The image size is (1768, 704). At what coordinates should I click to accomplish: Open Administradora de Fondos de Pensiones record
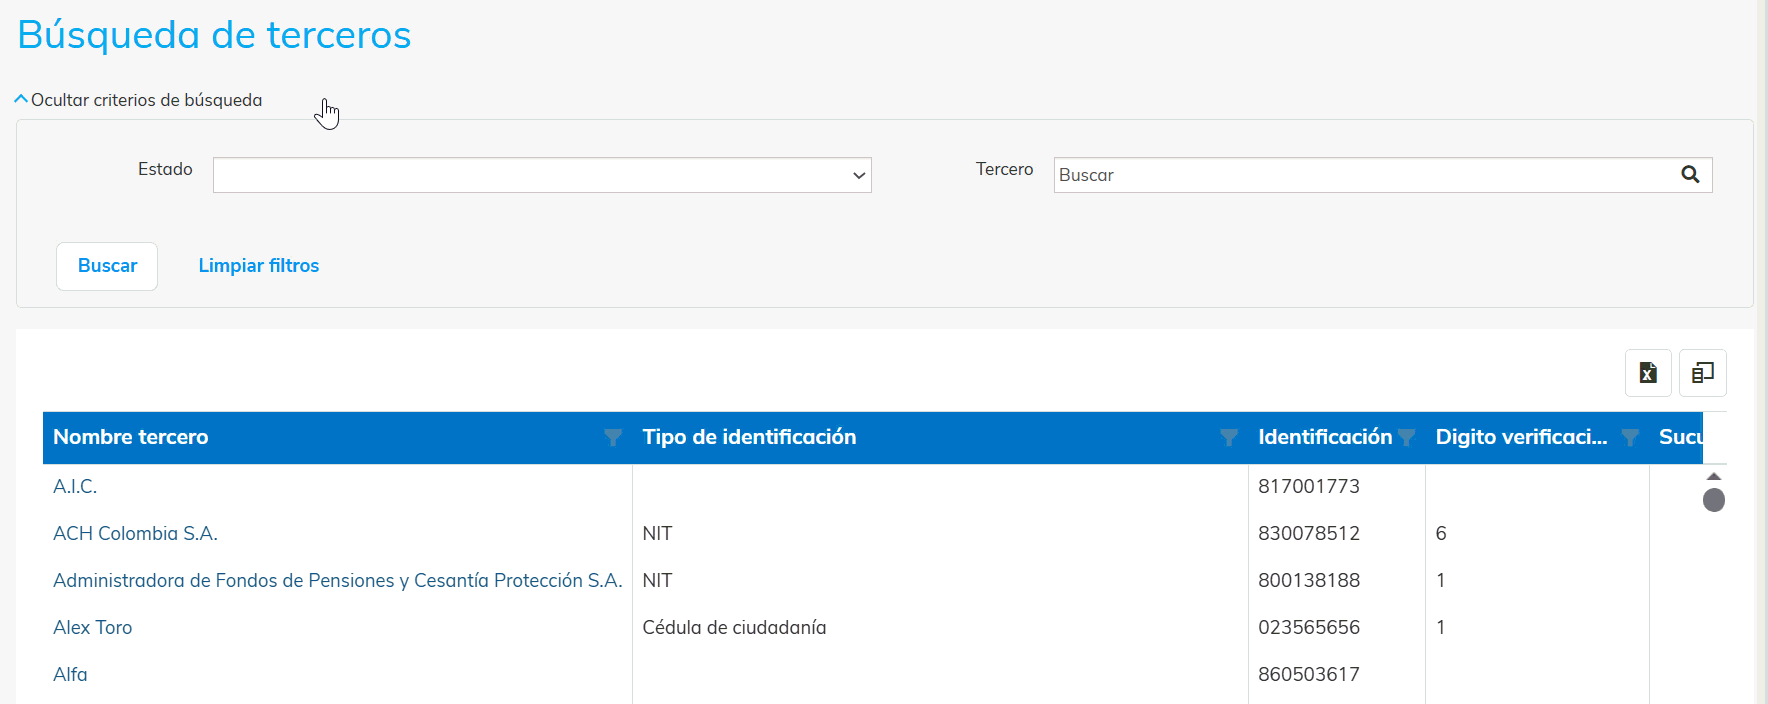[x=337, y=581]
